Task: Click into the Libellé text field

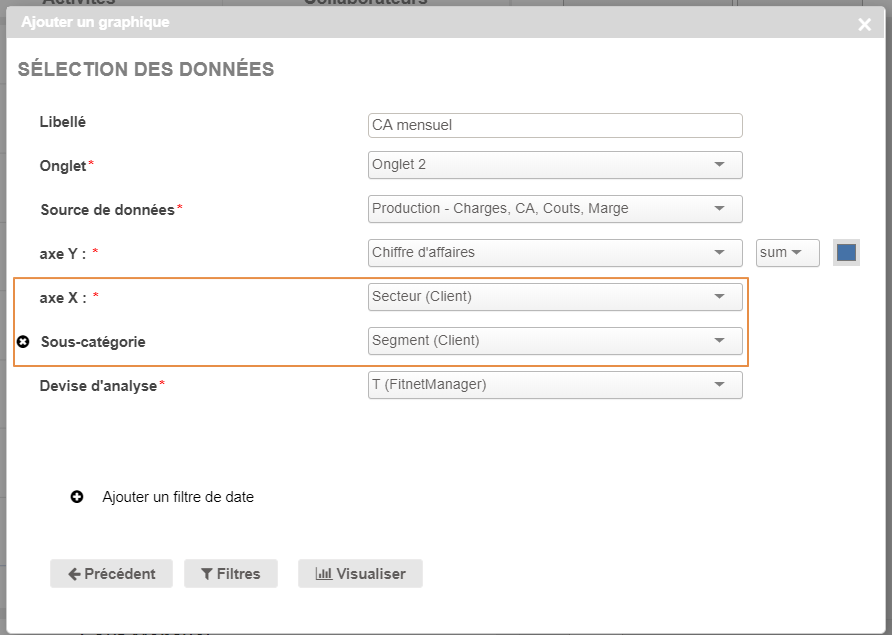Action: click(x=555, y=125)
